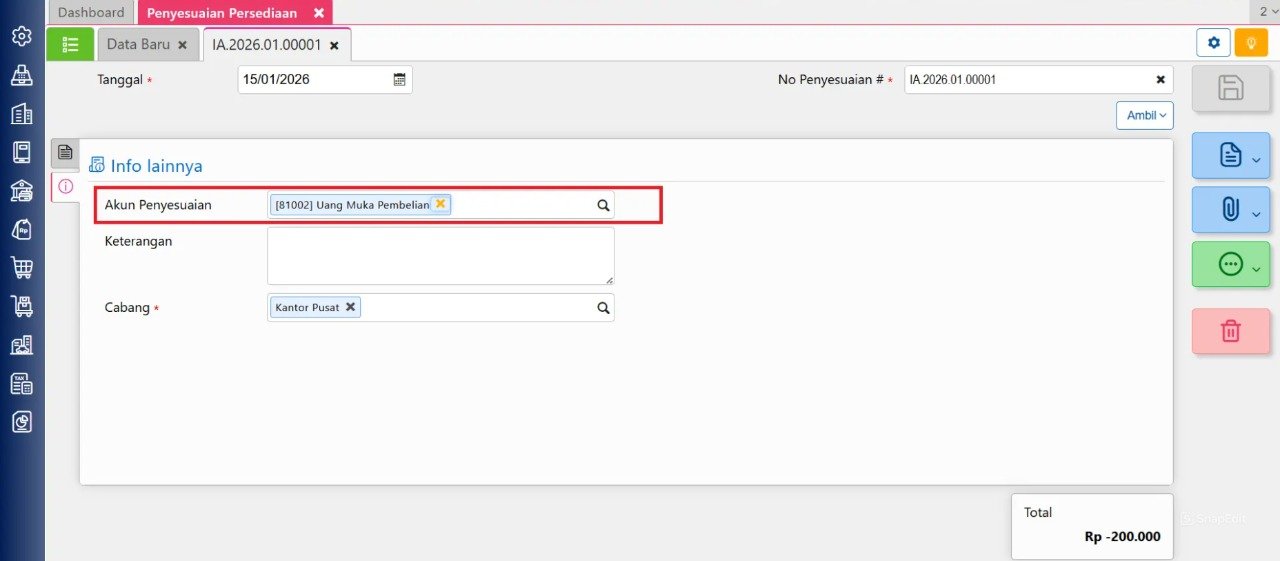Image resolution: width=1280 pixels, height=561 pixels.
Task: Click the red trash delete button
Action: pos(1231,331)
